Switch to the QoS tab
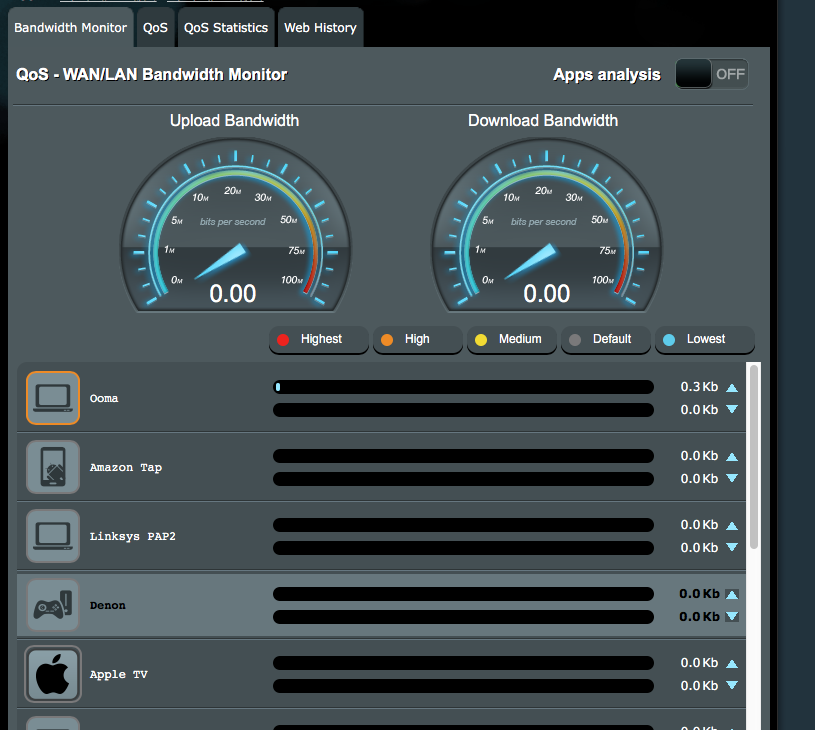This screenshot has height=730, width=815. (x=155, y=28)
